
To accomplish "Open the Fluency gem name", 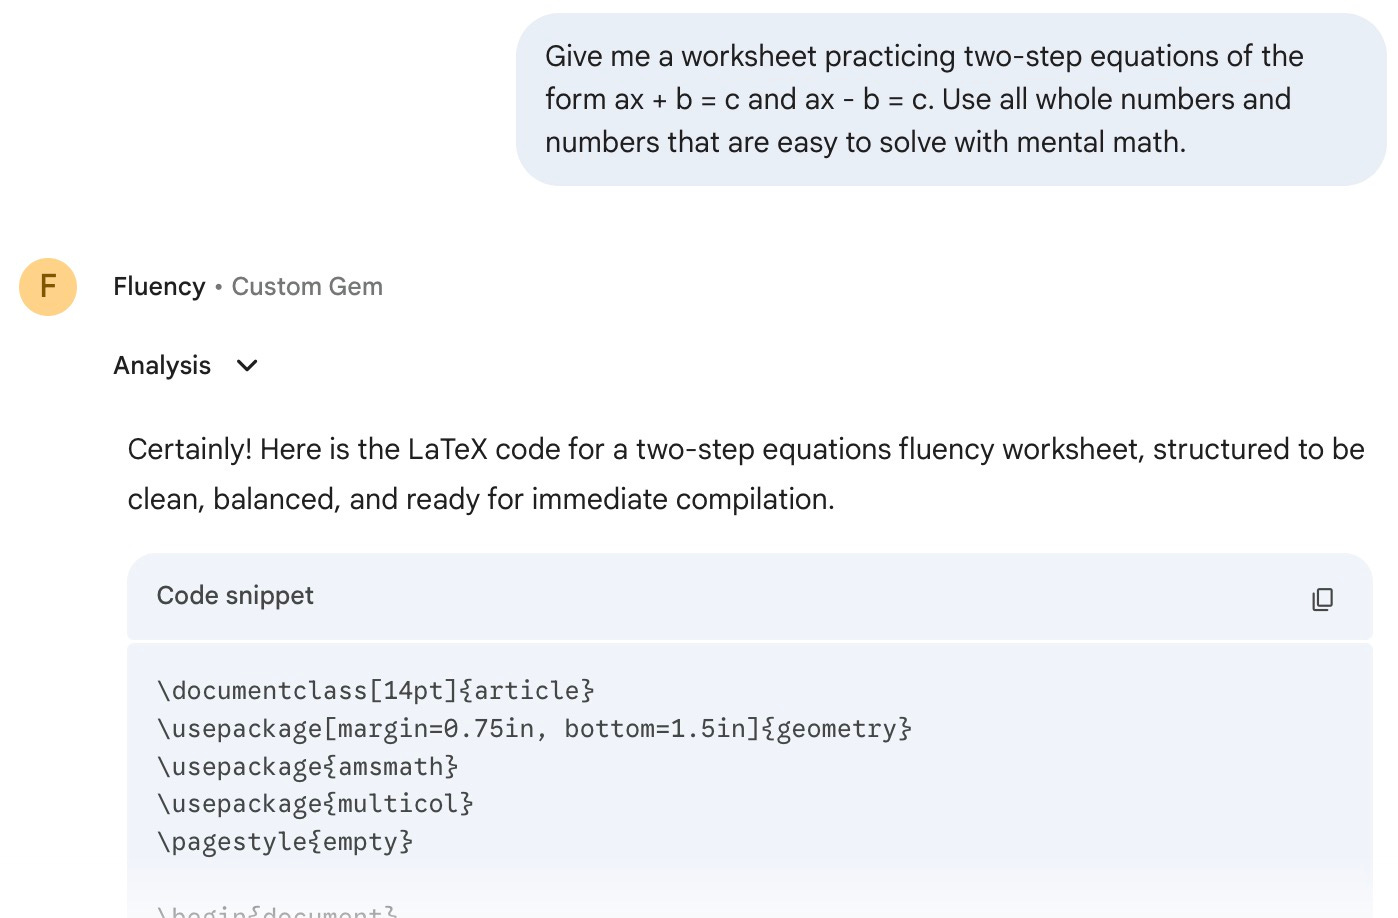I will 159,287.
